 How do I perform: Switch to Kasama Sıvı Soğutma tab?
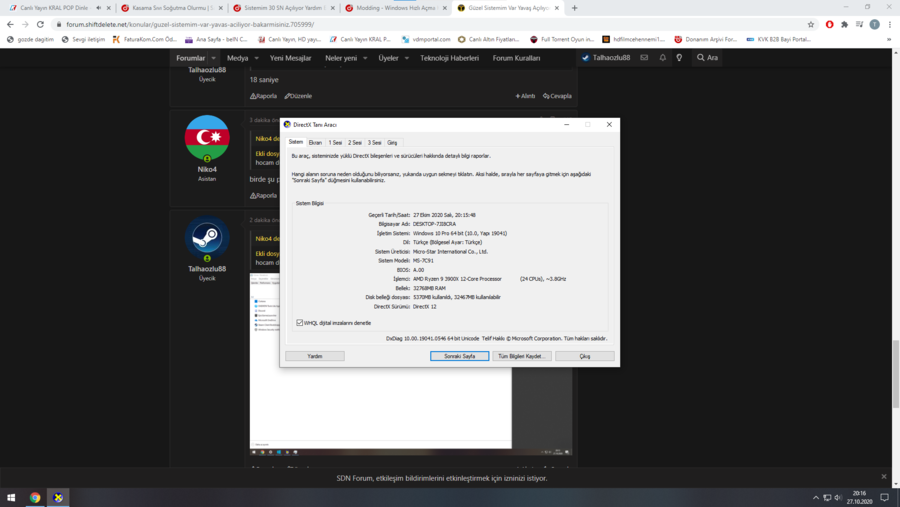[x=172, y=8]
